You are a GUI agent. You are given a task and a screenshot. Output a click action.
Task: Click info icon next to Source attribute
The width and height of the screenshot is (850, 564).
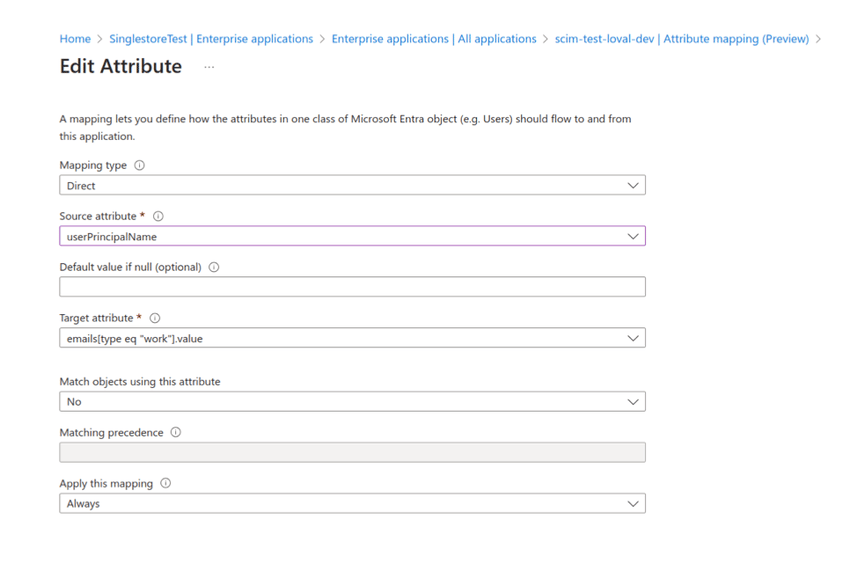(158, 216)
